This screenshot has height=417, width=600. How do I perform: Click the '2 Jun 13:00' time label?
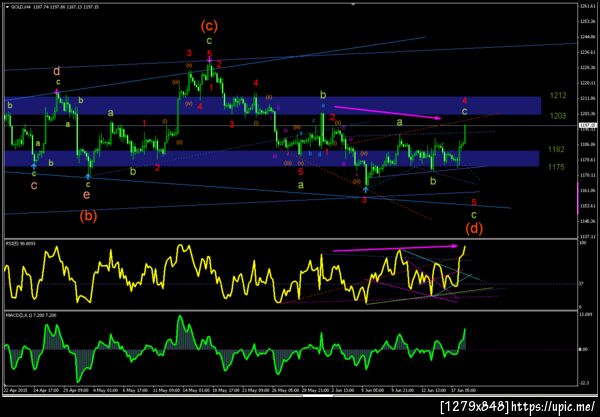343,390
